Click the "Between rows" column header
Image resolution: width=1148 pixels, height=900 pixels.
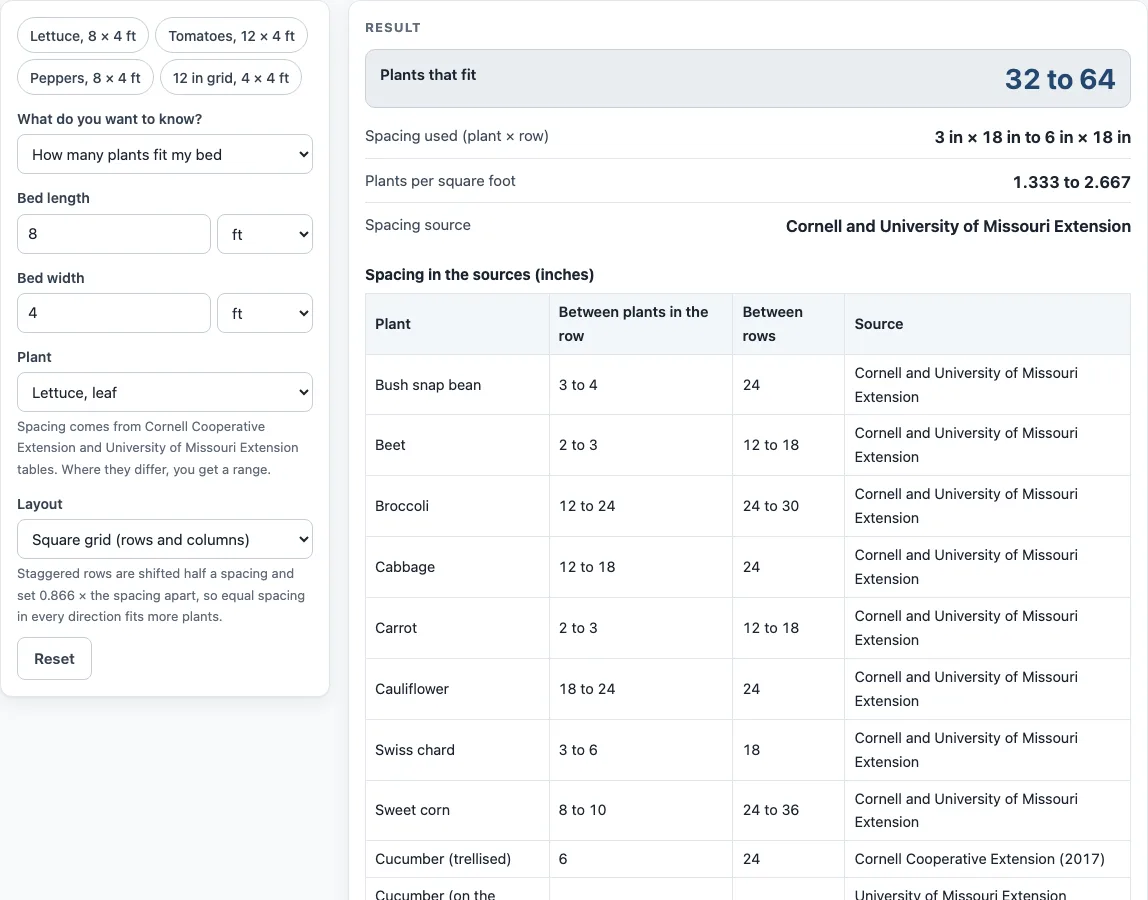[789, 324]
